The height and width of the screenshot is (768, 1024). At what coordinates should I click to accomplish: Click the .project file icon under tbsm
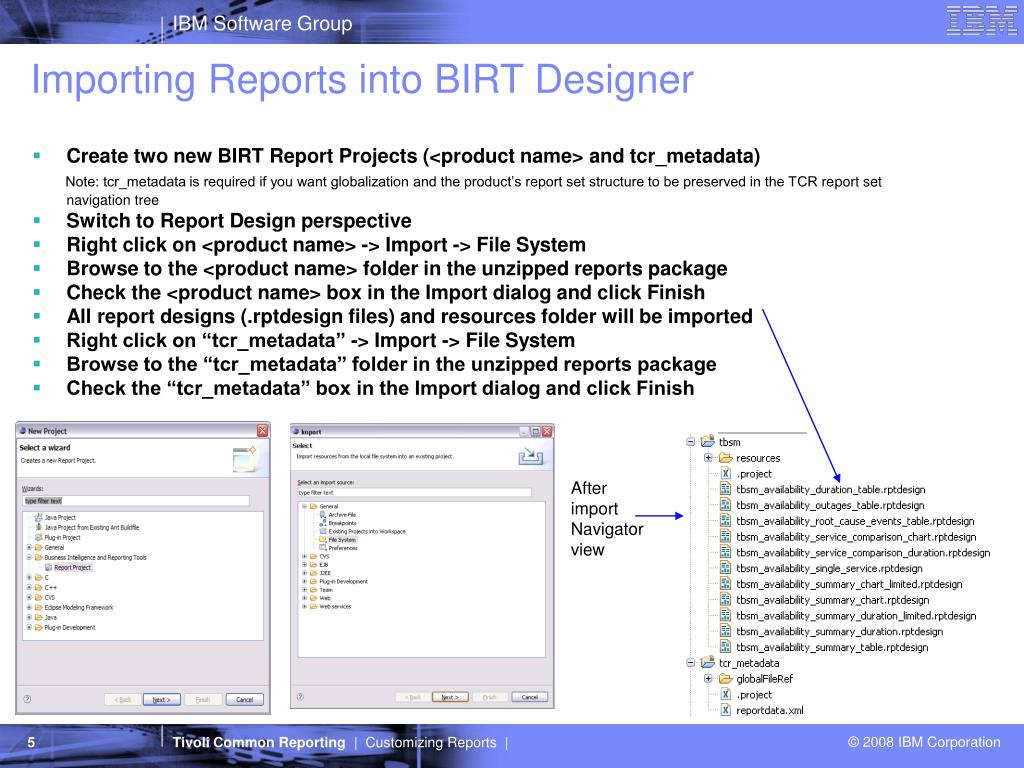tap(725, 474)
